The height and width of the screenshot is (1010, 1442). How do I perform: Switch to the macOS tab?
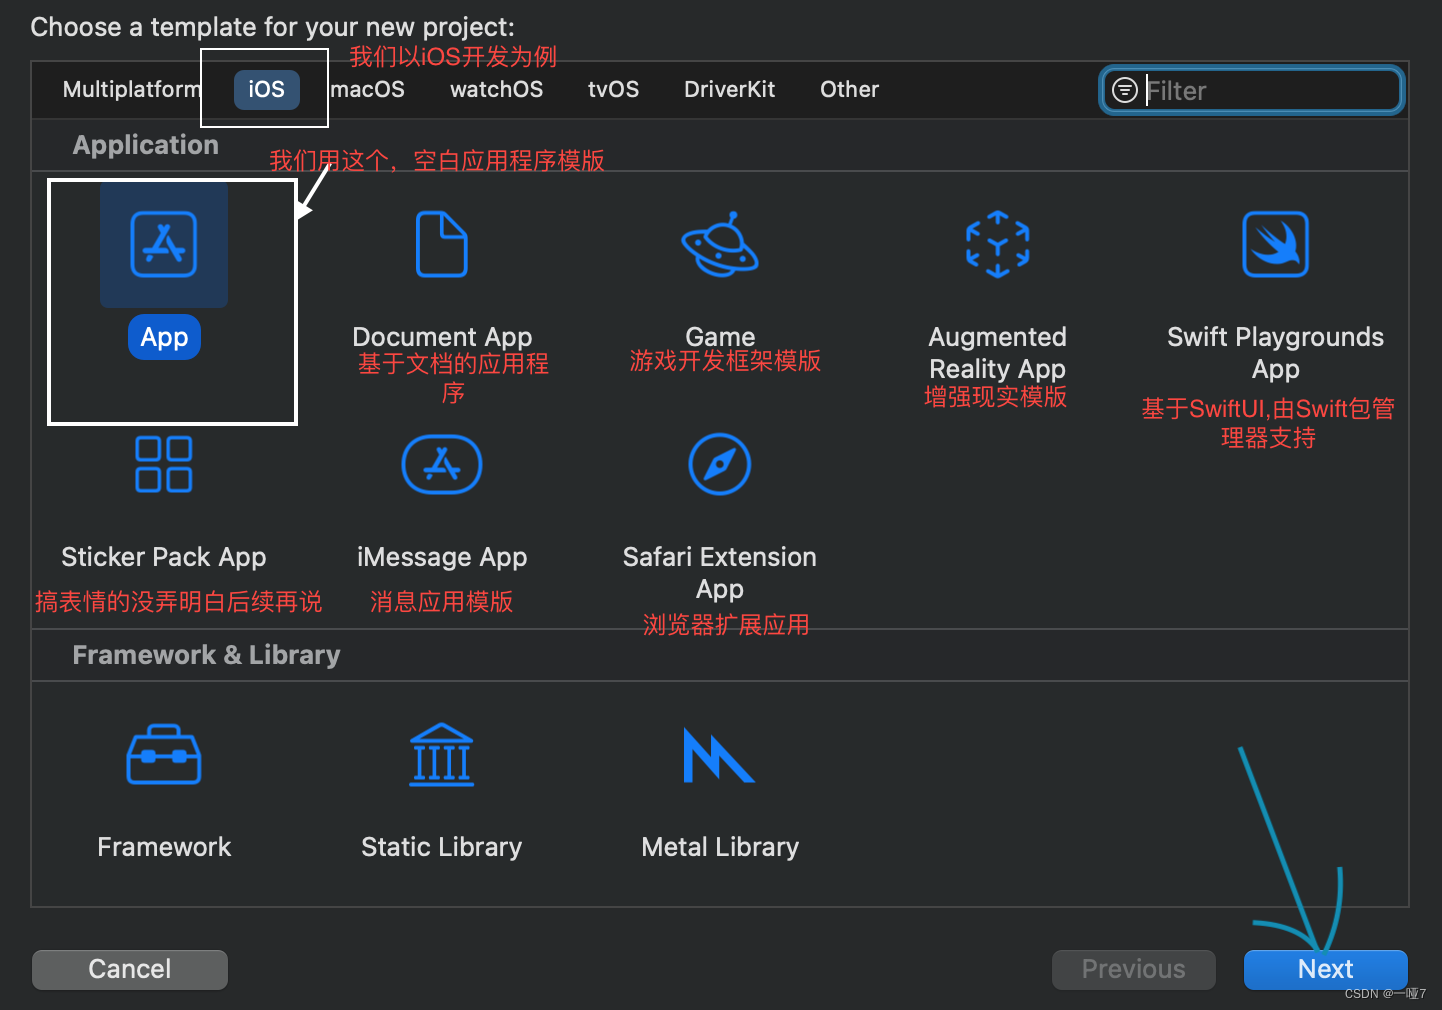pyautogui.click(x=367, y=89)
